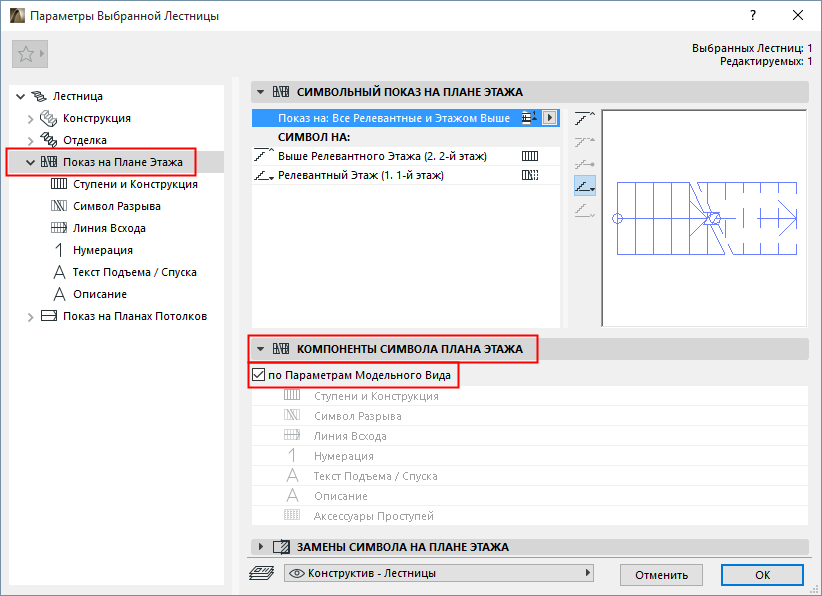Click symbol type icon for Выше Релевантного Этажа
822x596 pixels.
(x=530, y=156)
